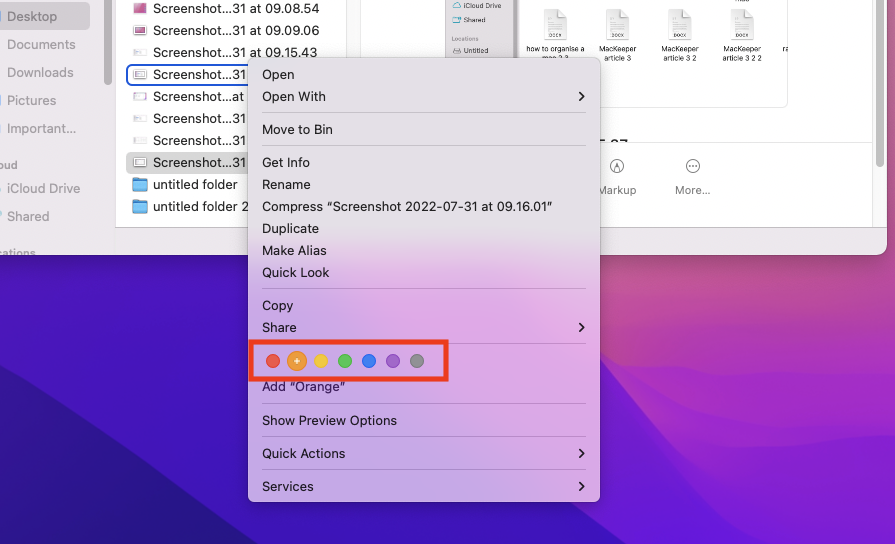Open iCloud Drive in Finder sidebar
Image resolution: width=895 pixels, height=544 pixels.
(43, 188)
